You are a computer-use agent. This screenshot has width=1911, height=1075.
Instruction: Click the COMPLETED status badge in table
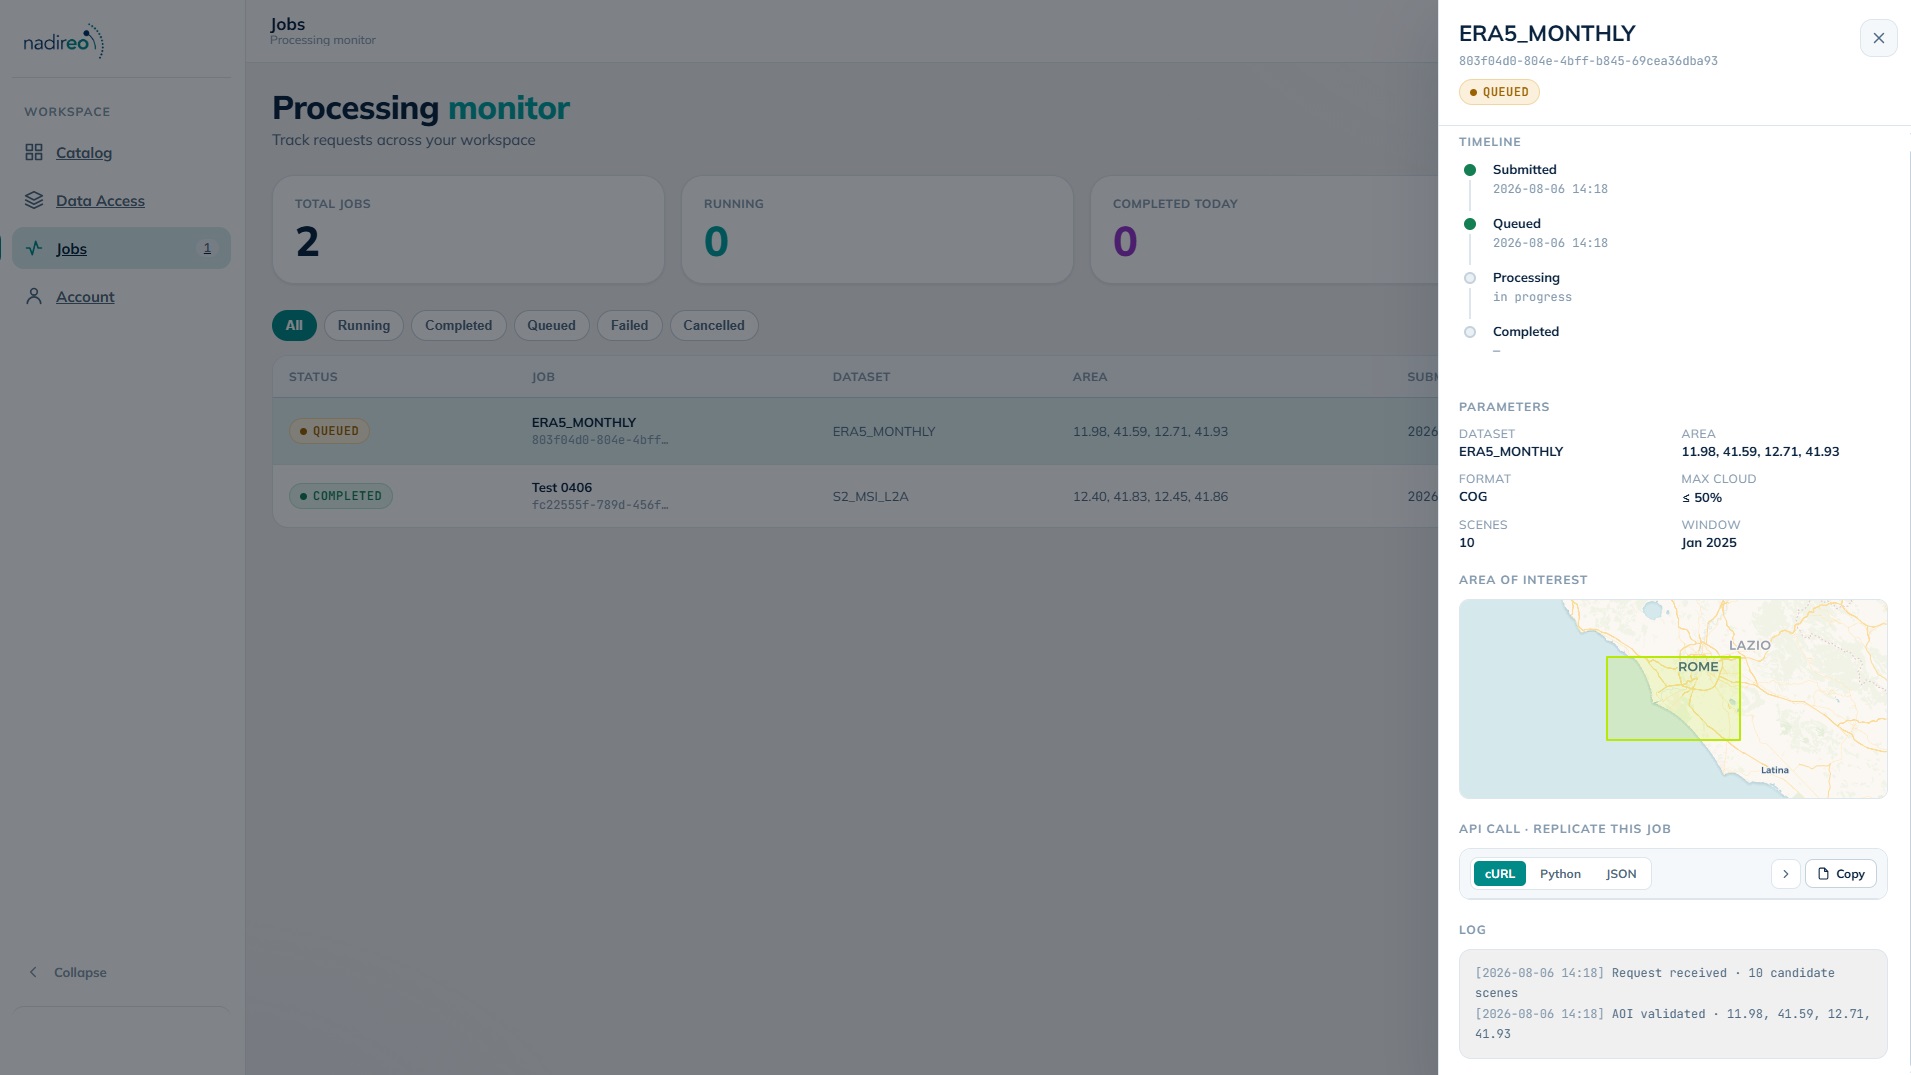341,496
